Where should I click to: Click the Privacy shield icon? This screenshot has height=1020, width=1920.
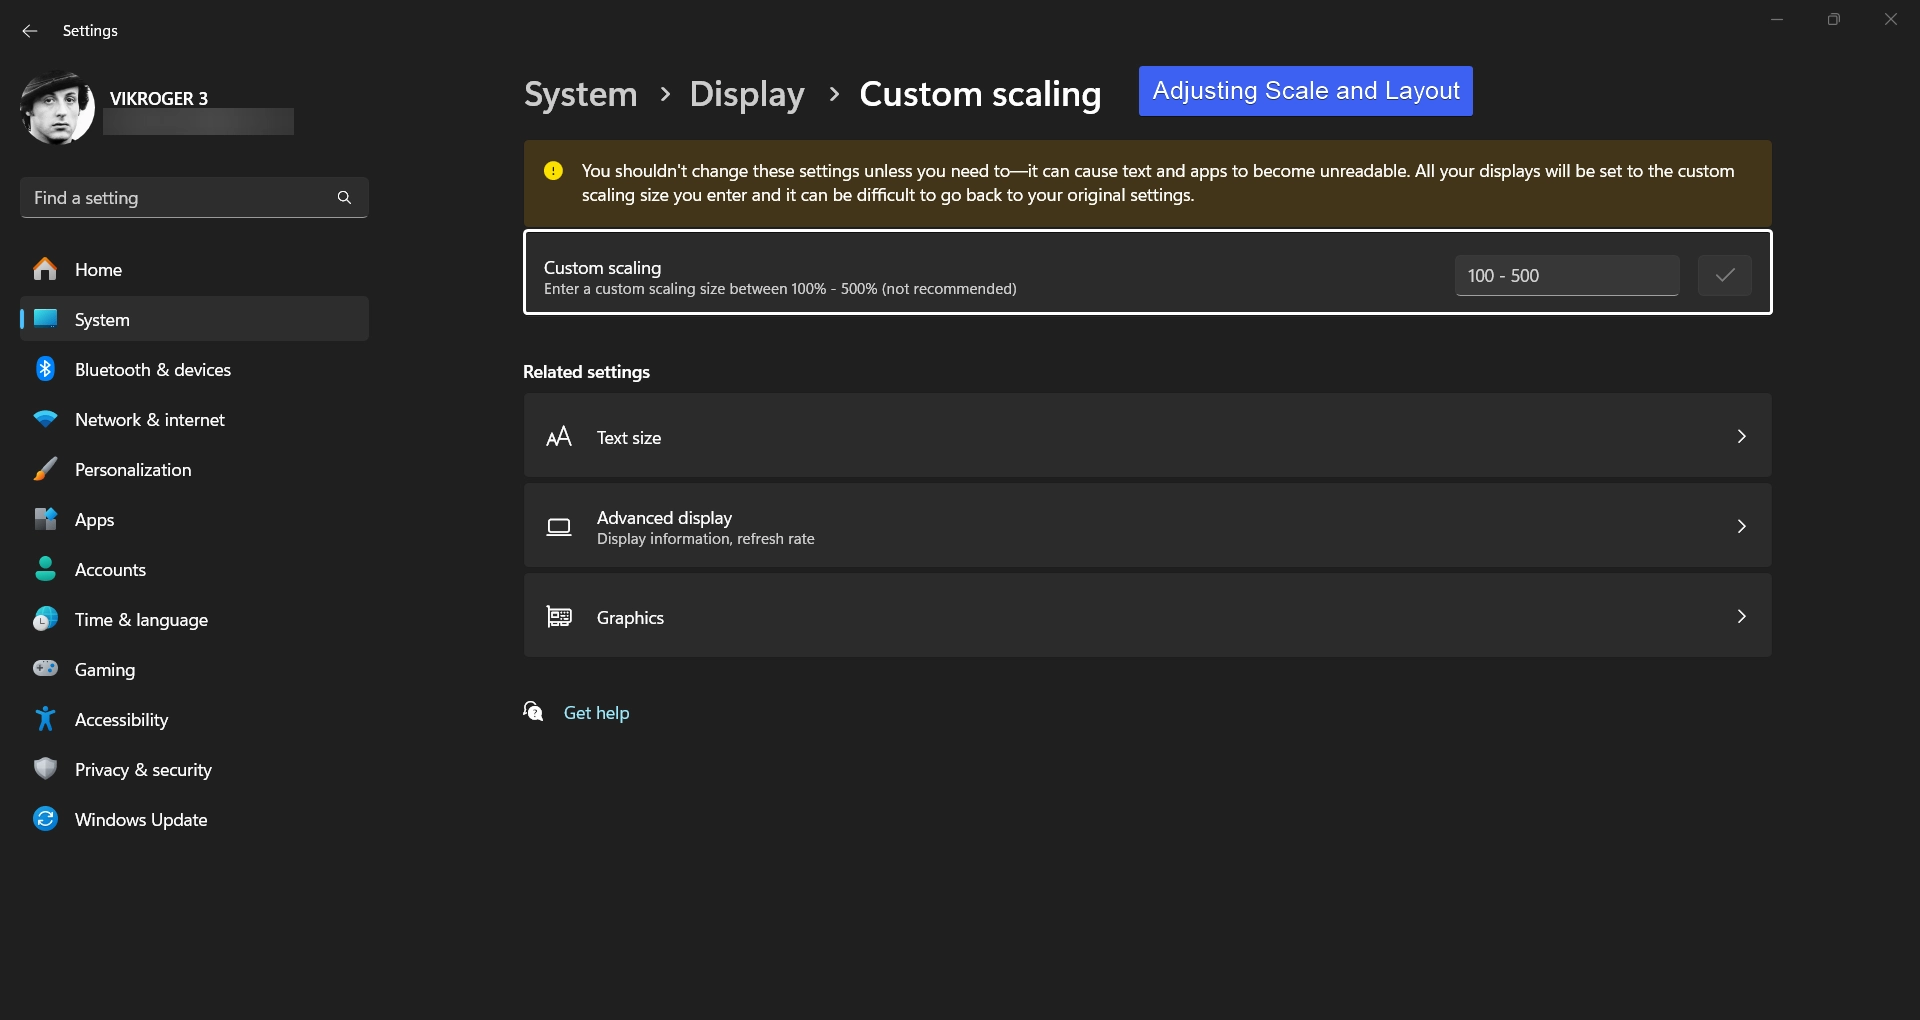coord(45,769)
